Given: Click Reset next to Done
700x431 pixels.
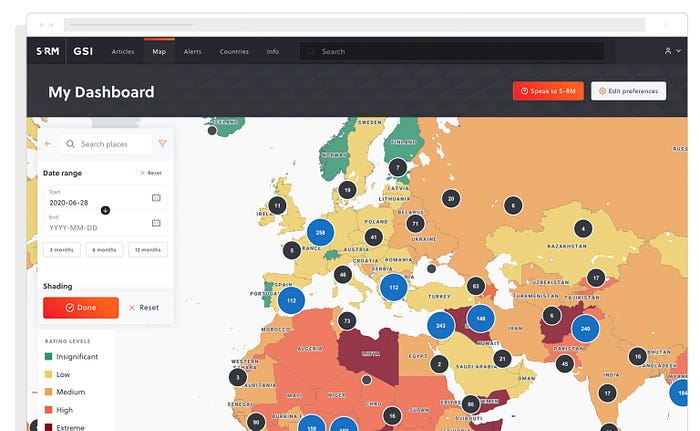Looking at the screenshot, I should pyautogui.click(x=144, y=307).
